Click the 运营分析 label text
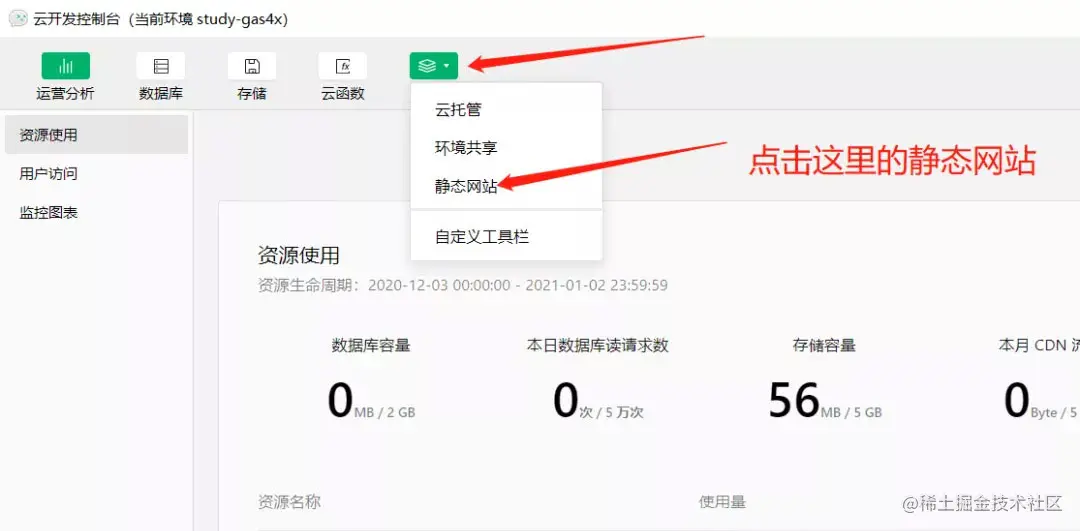Viewport: 1080px width, 531px height. [65, 94]
